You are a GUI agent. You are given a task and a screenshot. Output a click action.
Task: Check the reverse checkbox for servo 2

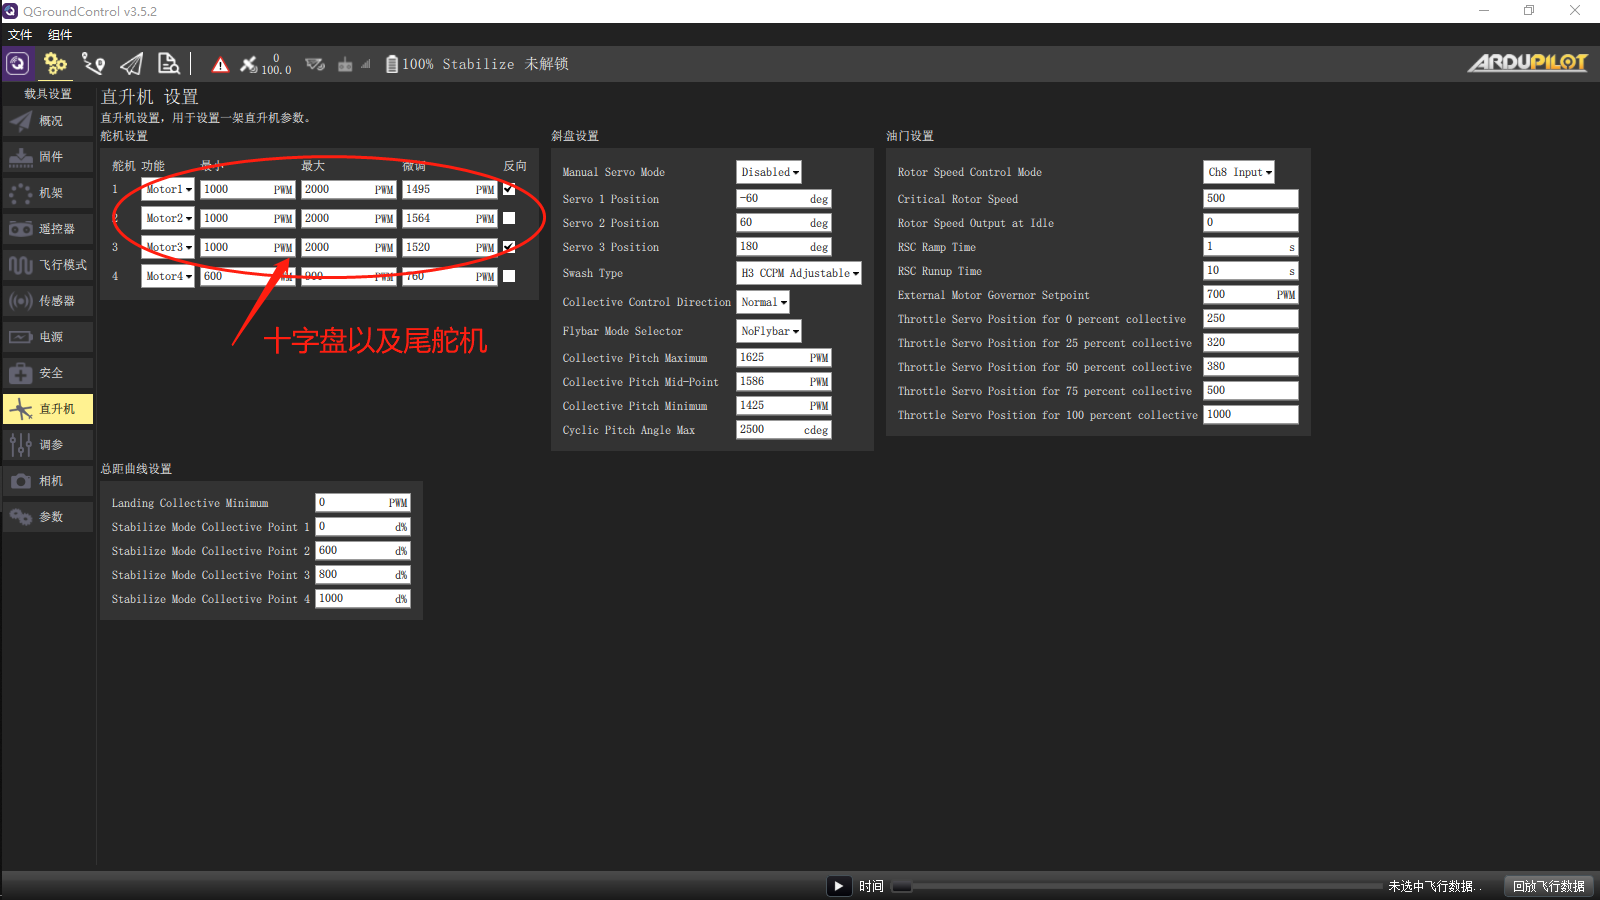click(x=509, y=218)
